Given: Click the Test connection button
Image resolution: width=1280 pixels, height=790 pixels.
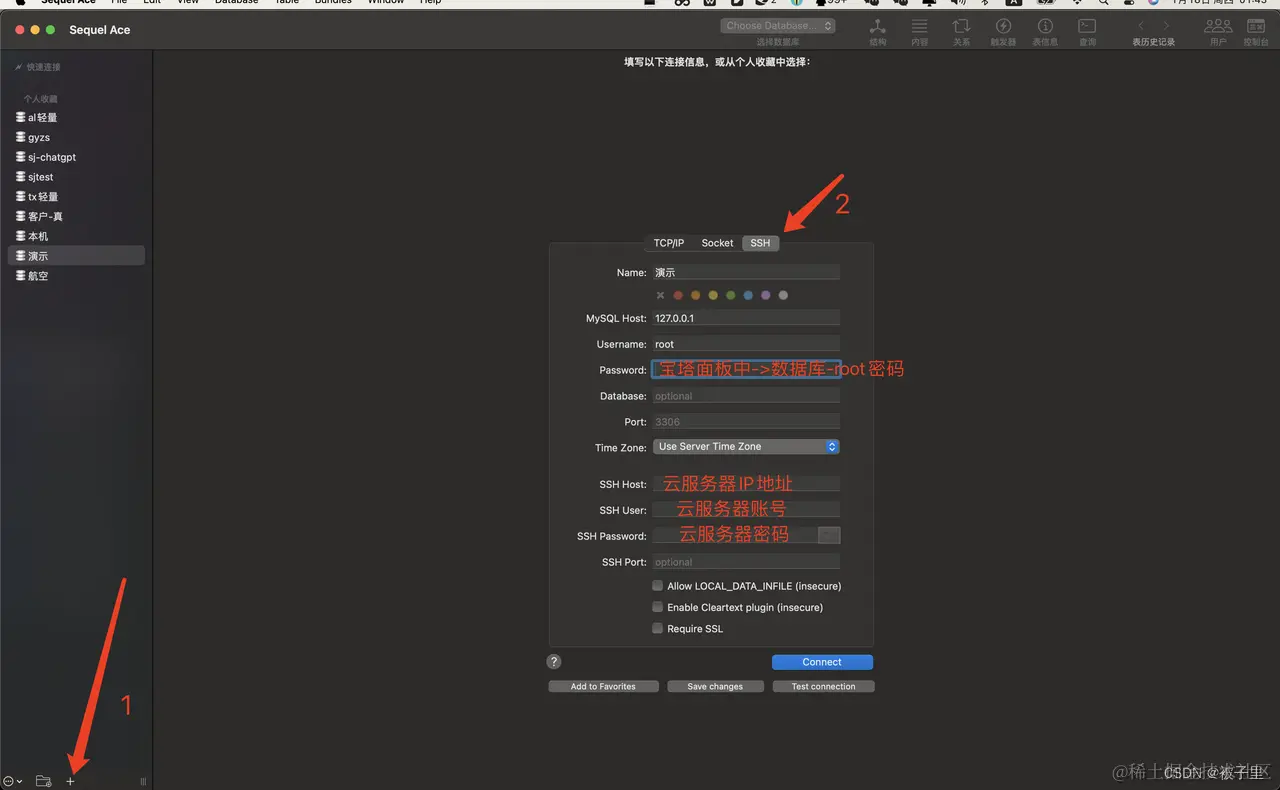Looking at the screenshot, I should [x=823, y=686].
